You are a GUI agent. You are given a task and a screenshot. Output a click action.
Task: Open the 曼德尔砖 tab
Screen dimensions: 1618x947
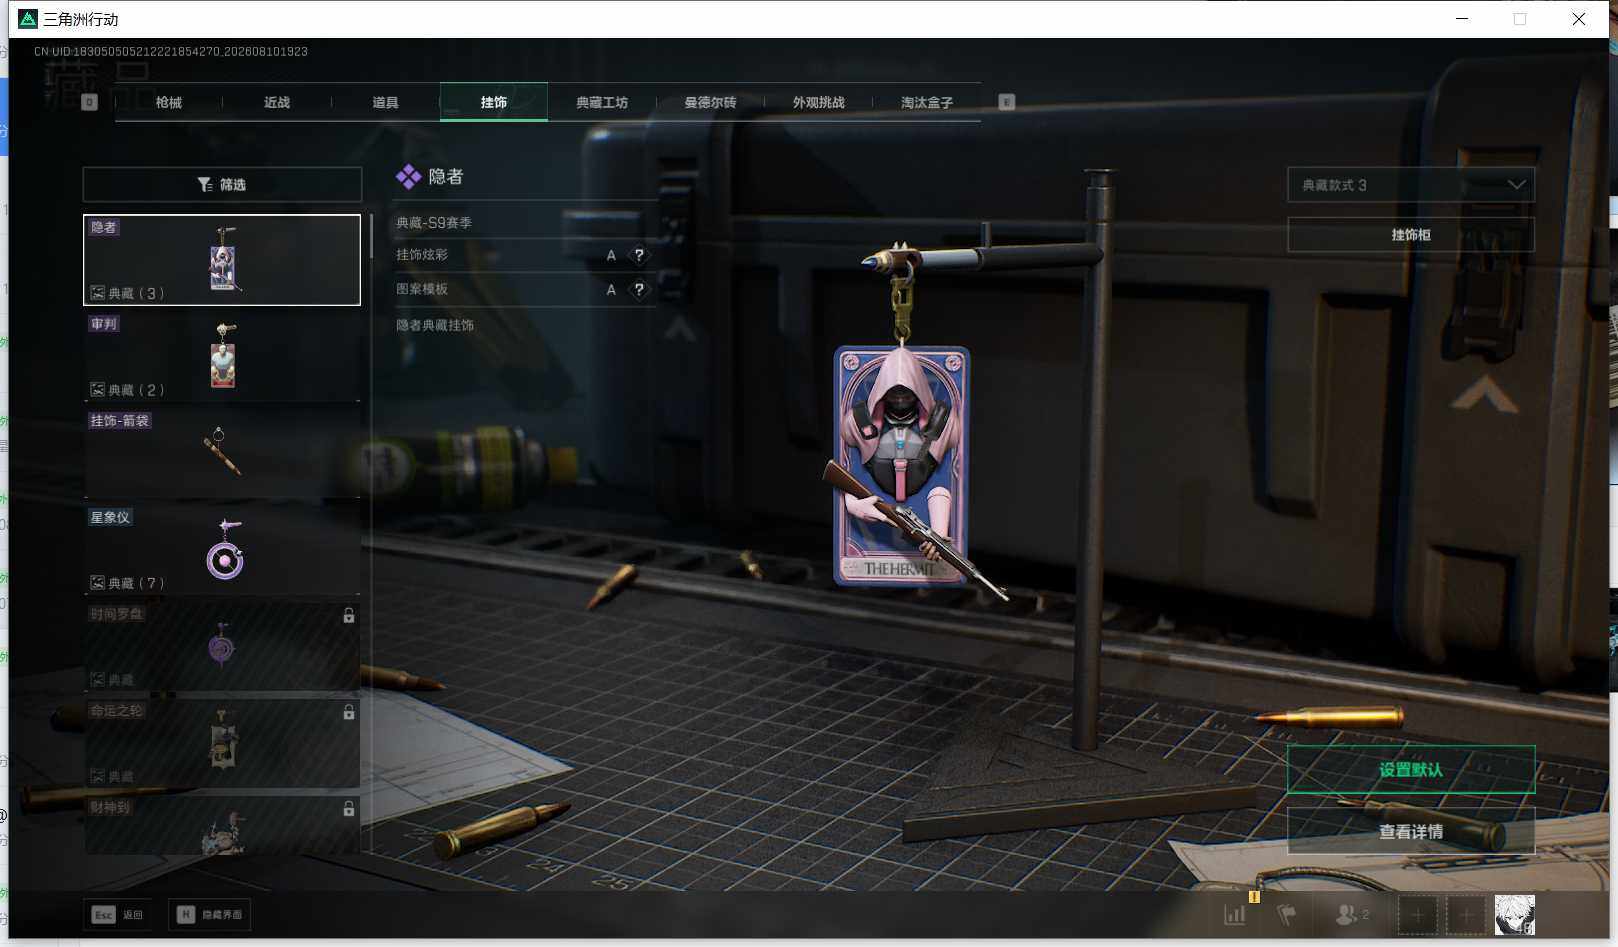point(710,102)
